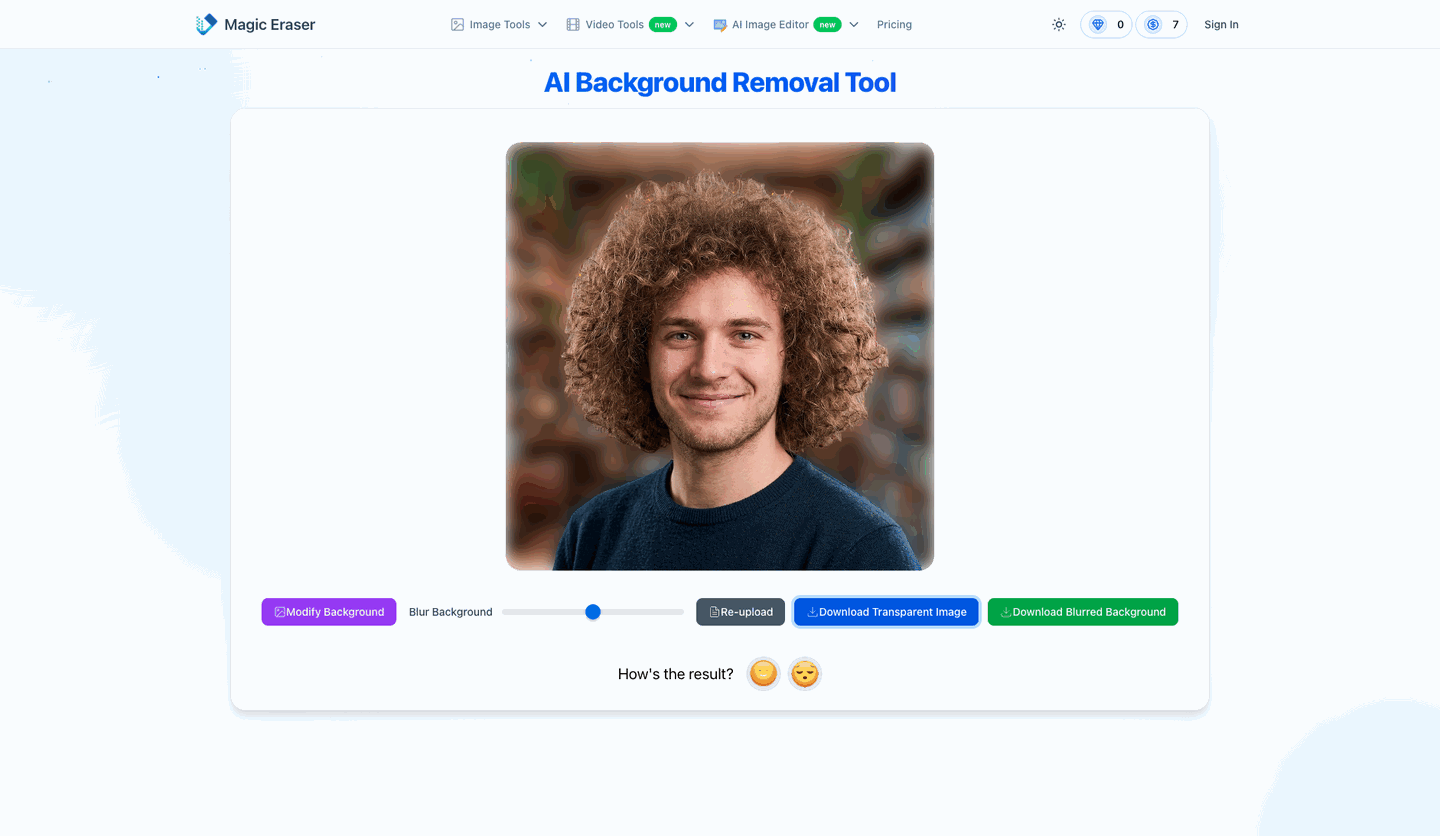The width and height of the screenshot is (1440, 836).
Task: Click the "new" badge beside Video Tools
Action: click(x=663, y=25)
